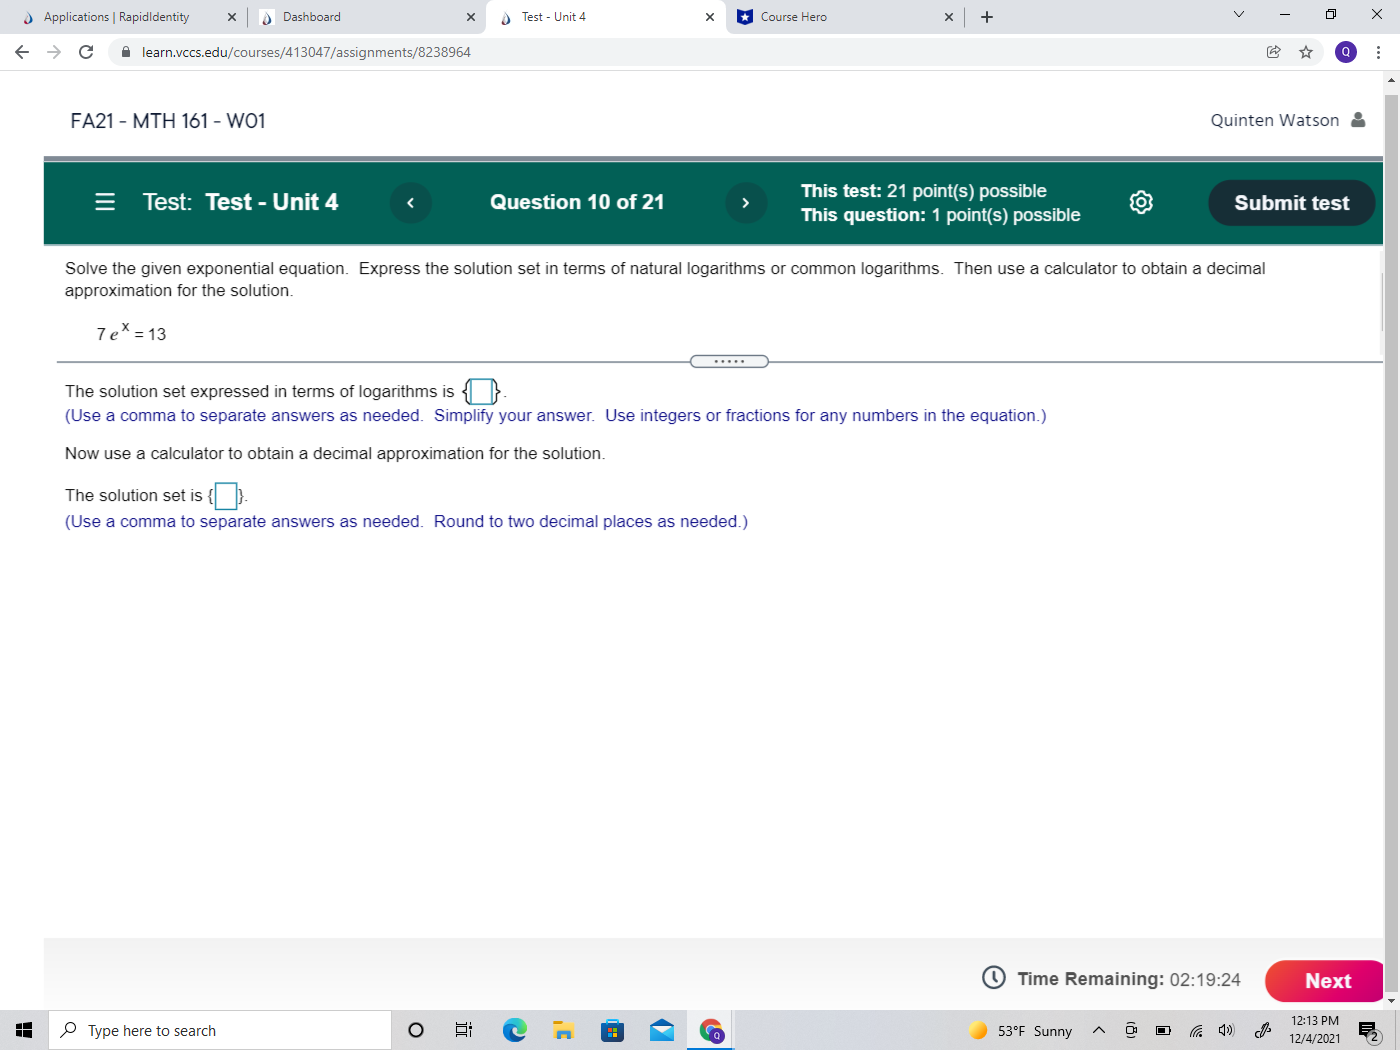Expand the hidden icons chevron in system tray
1400x1050 pixels.
pos(1098,1030)
